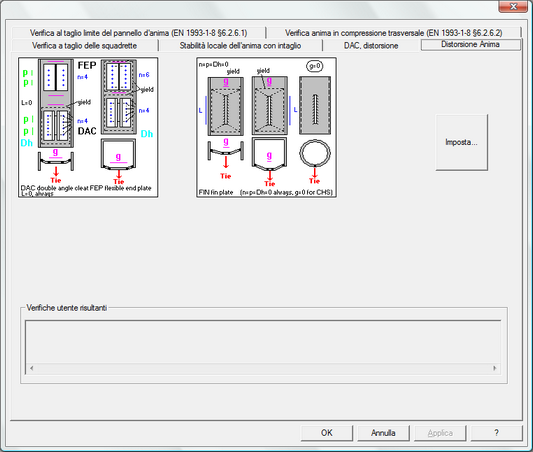Viewport: 533px width, 452px height.
Task: Click the 'FIN fin plate' caption text
Action: 216,192
